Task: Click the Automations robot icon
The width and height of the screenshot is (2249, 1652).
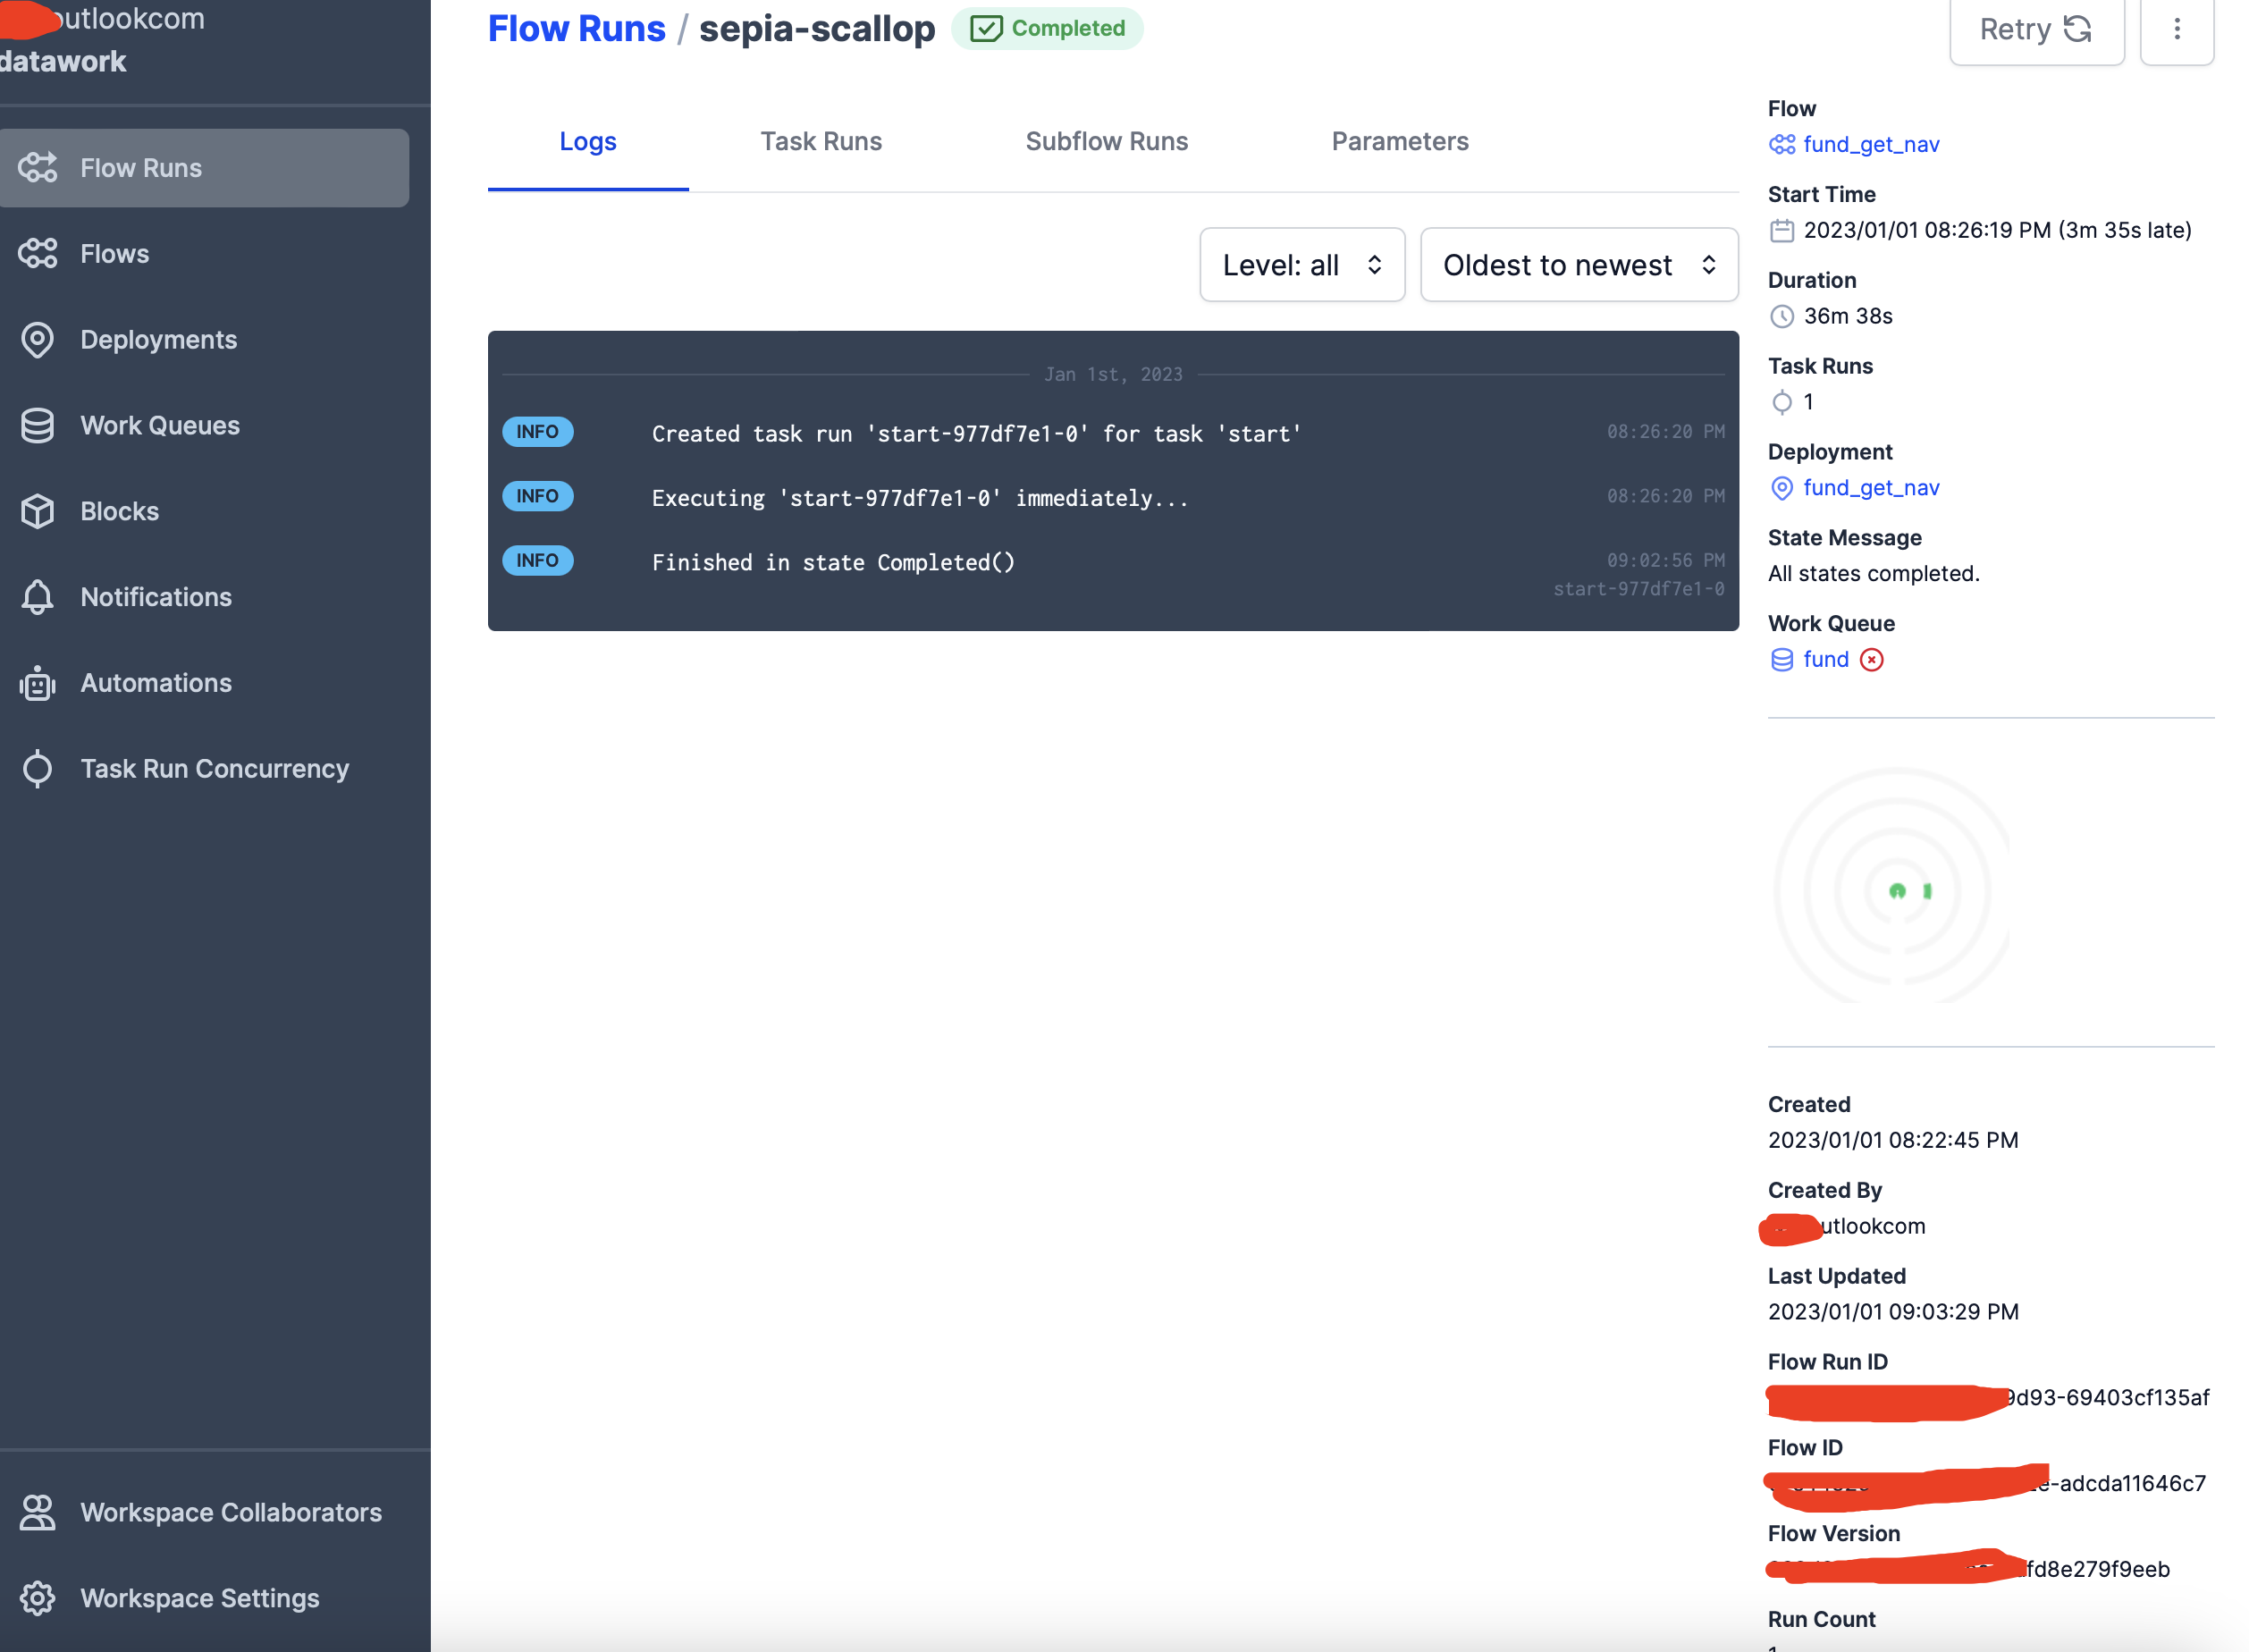Action: (x=38, y=683)
